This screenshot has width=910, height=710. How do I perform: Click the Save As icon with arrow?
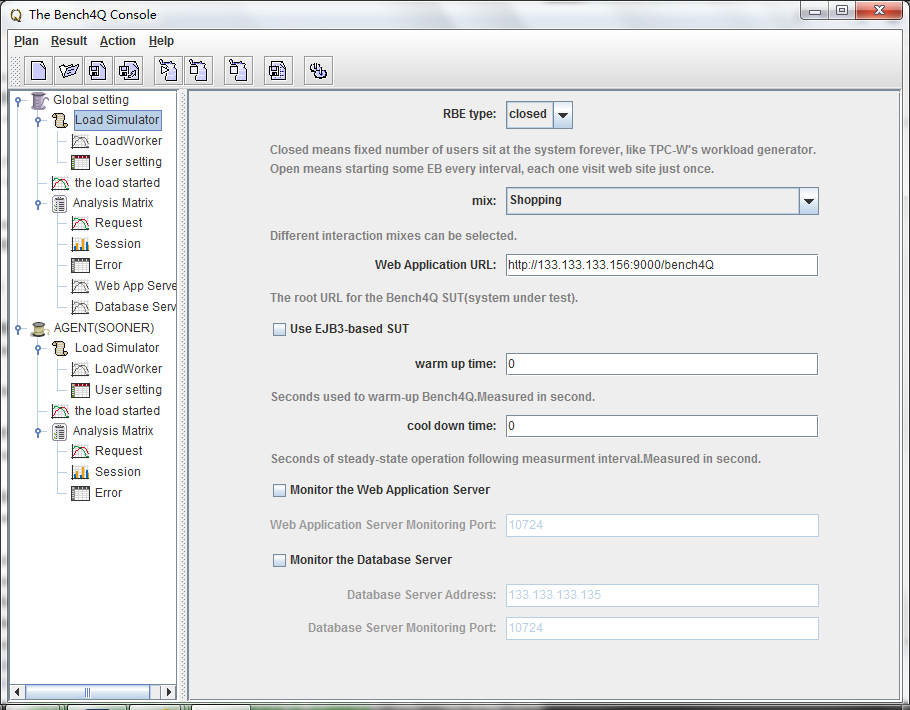point(128,71)
